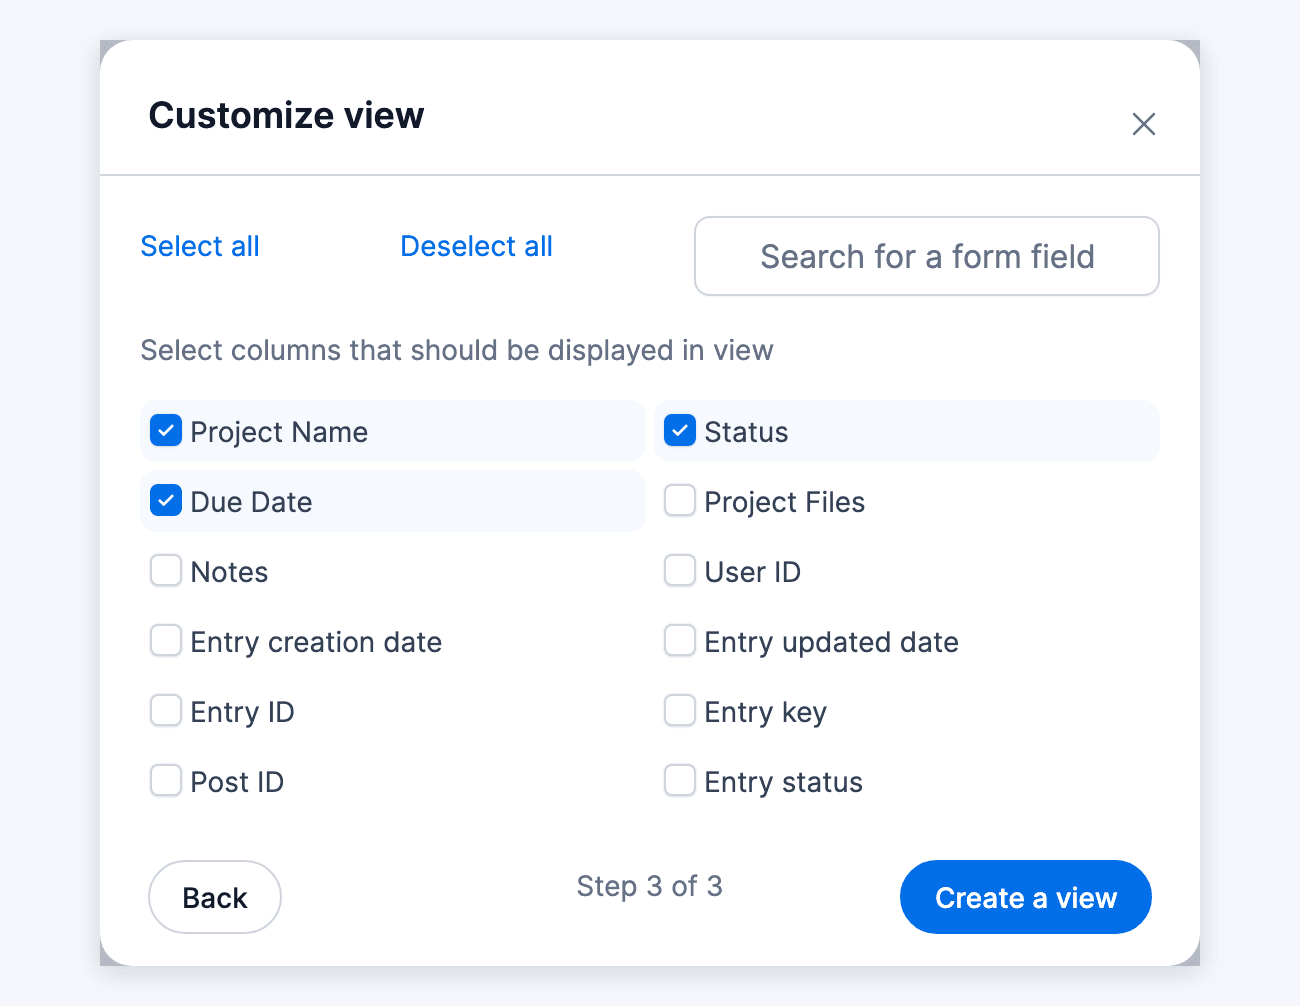This screenshot has width=1300, height=1006.
Task: Close the Customize view dialog
Action: pyautogui.click(x=1144, y=124)
